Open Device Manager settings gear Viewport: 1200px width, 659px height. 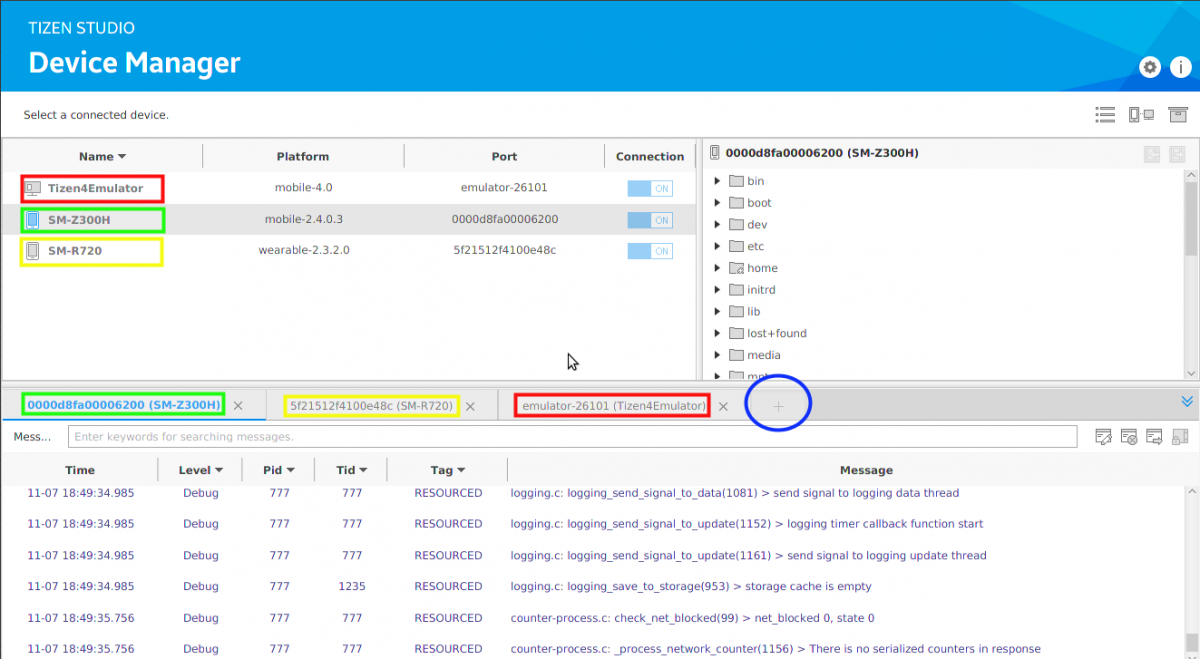point(1150,68)
